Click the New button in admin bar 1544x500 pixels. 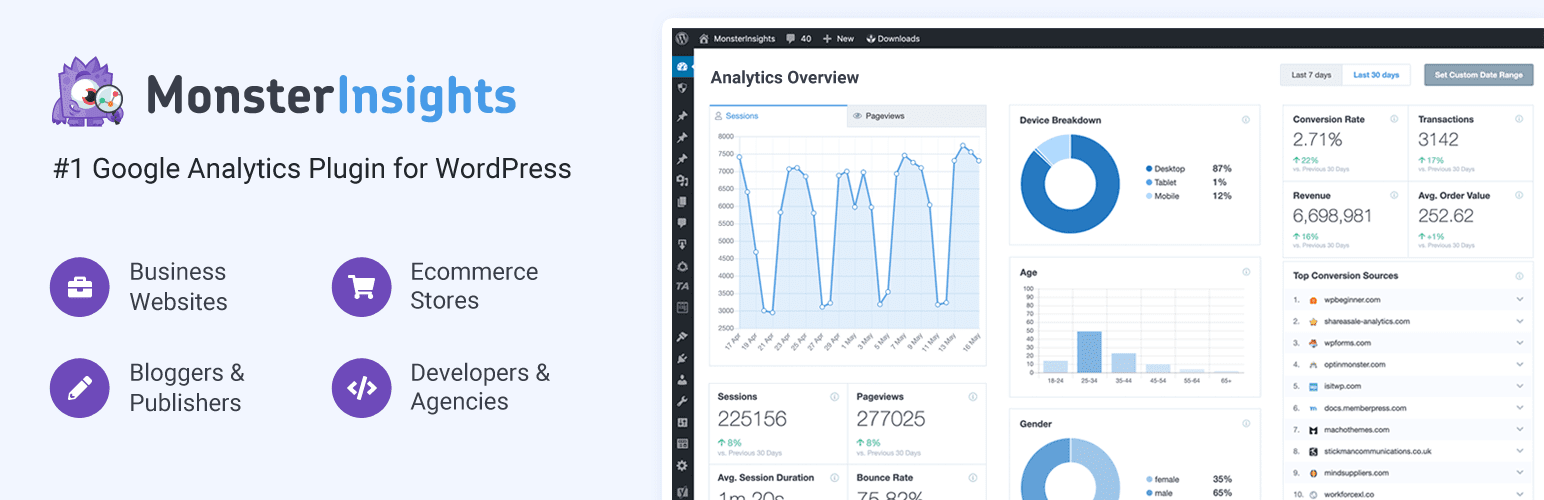(838, 38)
